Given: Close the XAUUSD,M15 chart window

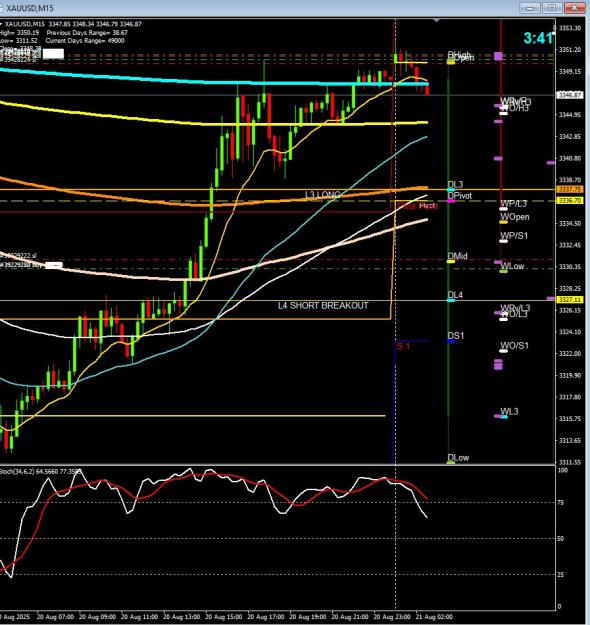Looking at the screenshot, I should pos(574,8).
